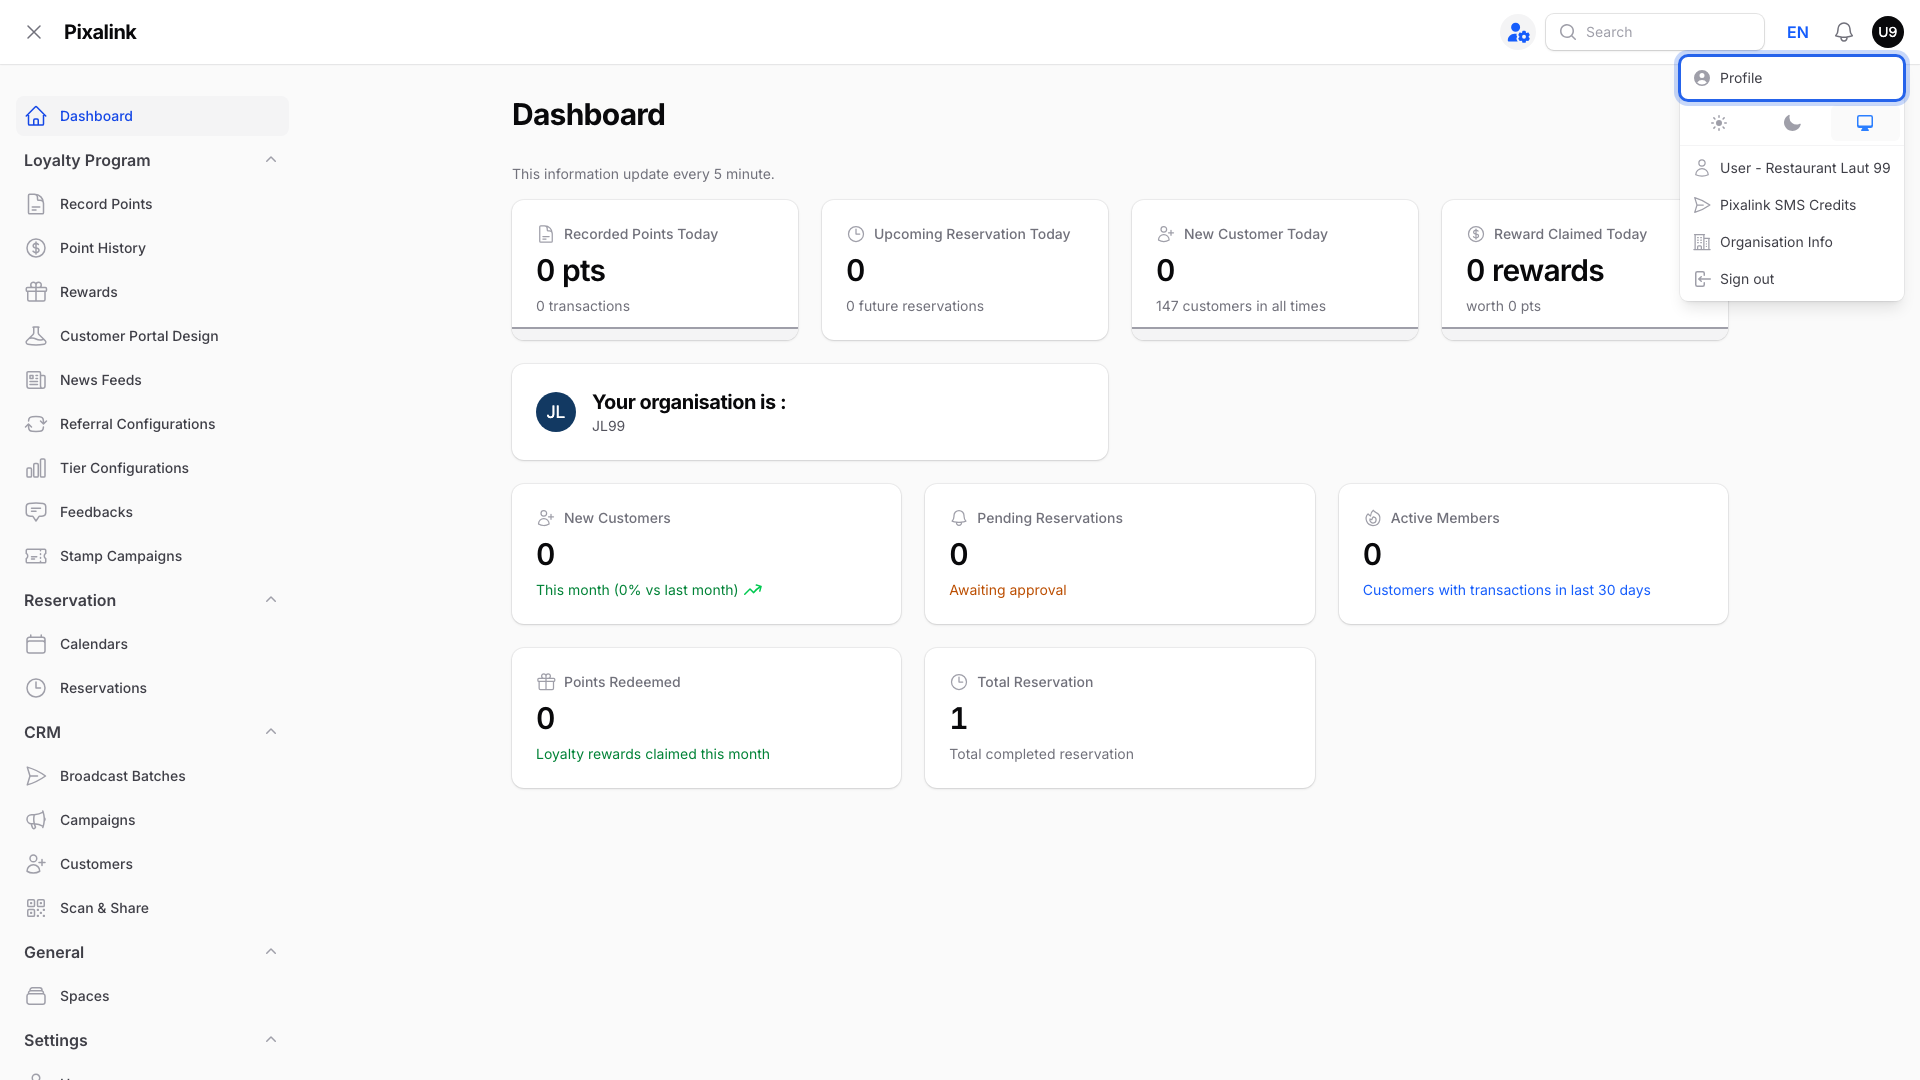This screenshot has width=1920, height=1080.
Task: Click the Stamp Campaigns ticket icon
Action: [x=36, y=556]
